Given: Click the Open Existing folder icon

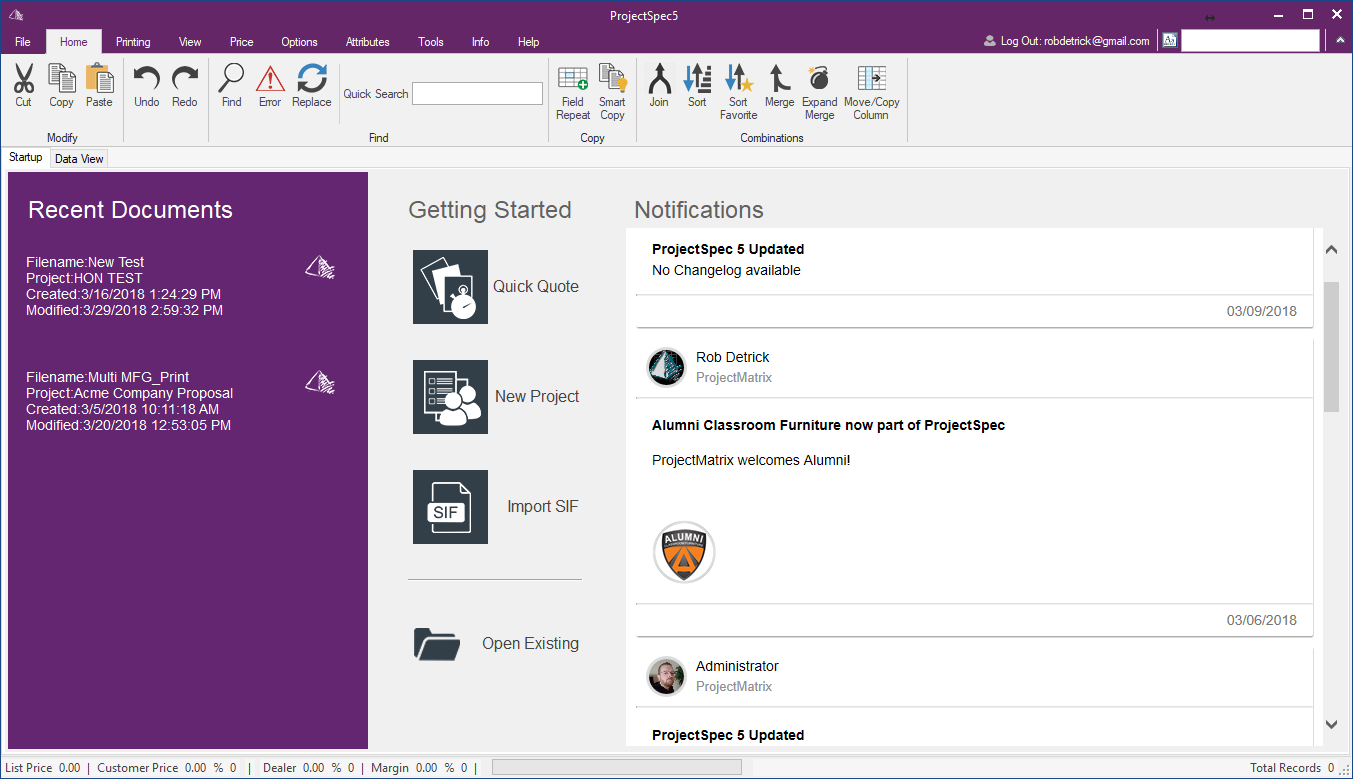Looking at the screenshot, I should [x=437, y=644].
